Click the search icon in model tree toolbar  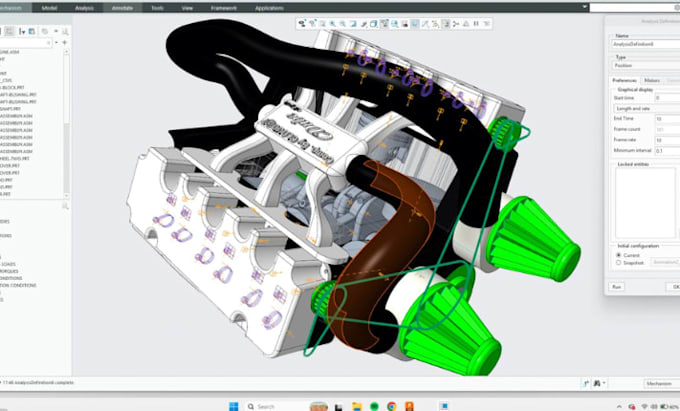(65, 32)
